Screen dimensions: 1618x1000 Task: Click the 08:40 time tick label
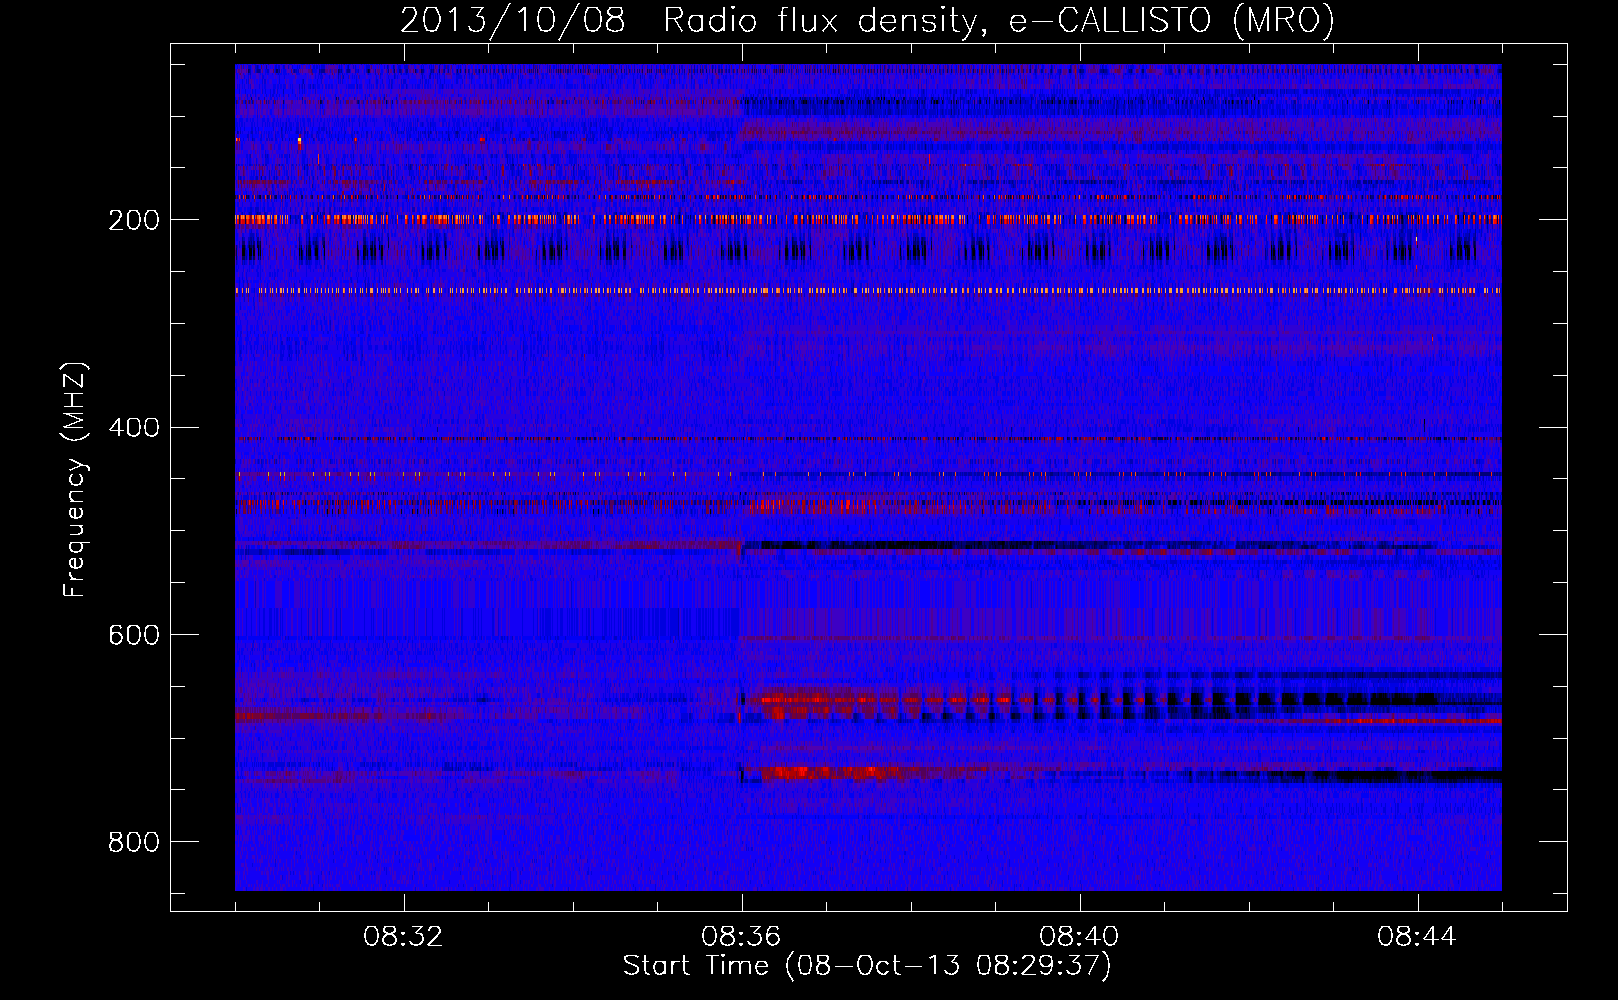(x=1080, y=937)
